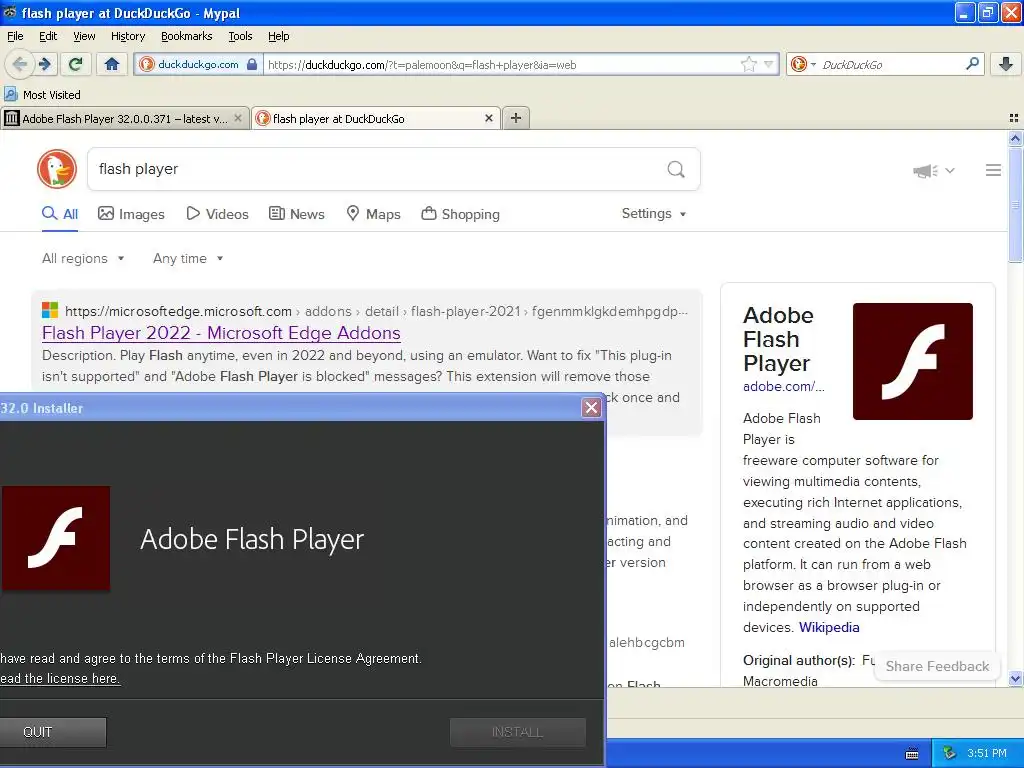Image resolution: width=1024 pixels, height=768 pixels.
Task: Go back with the browser back arrow
Action: [x=20, y=64]
